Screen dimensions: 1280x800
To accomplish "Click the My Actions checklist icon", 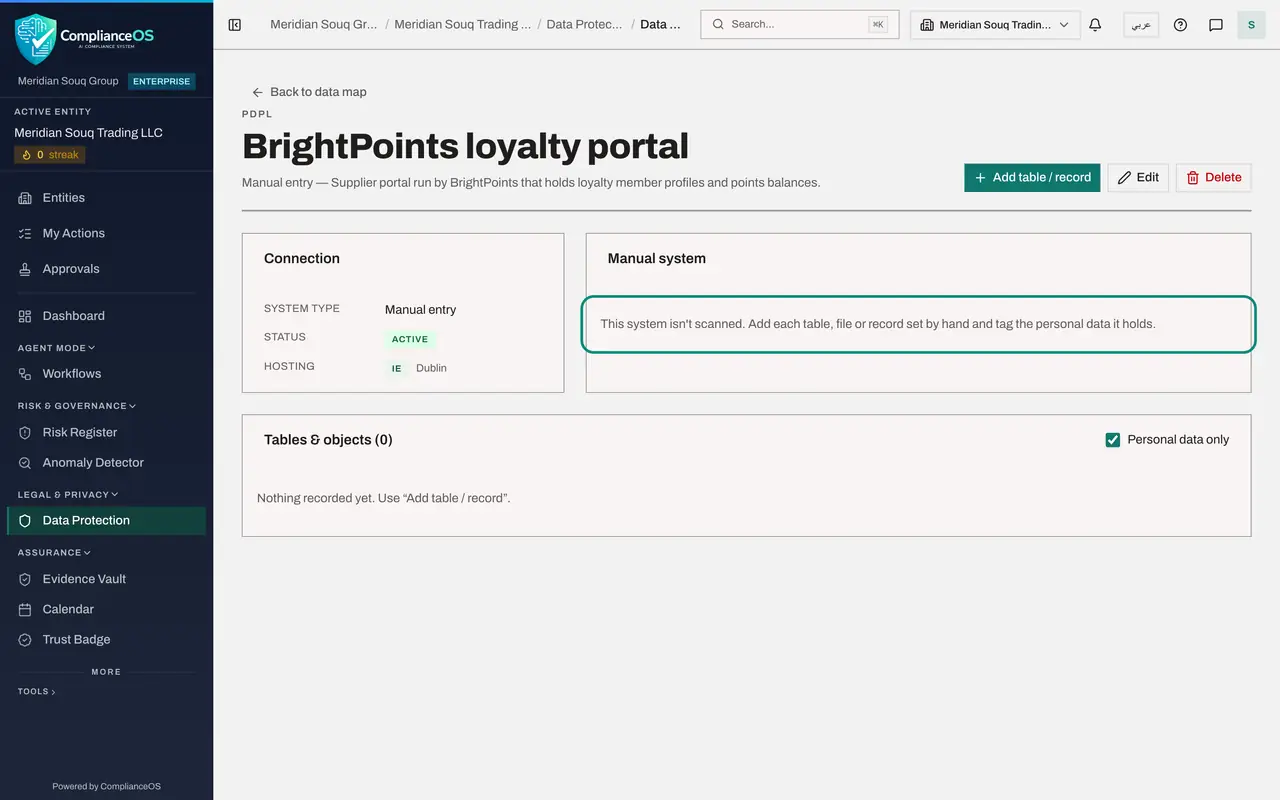I will (25, 233).
